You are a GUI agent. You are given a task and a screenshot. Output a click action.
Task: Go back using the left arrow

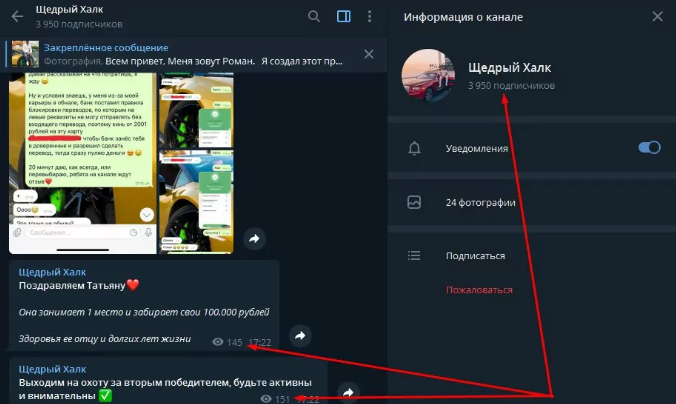pos(17,16)
